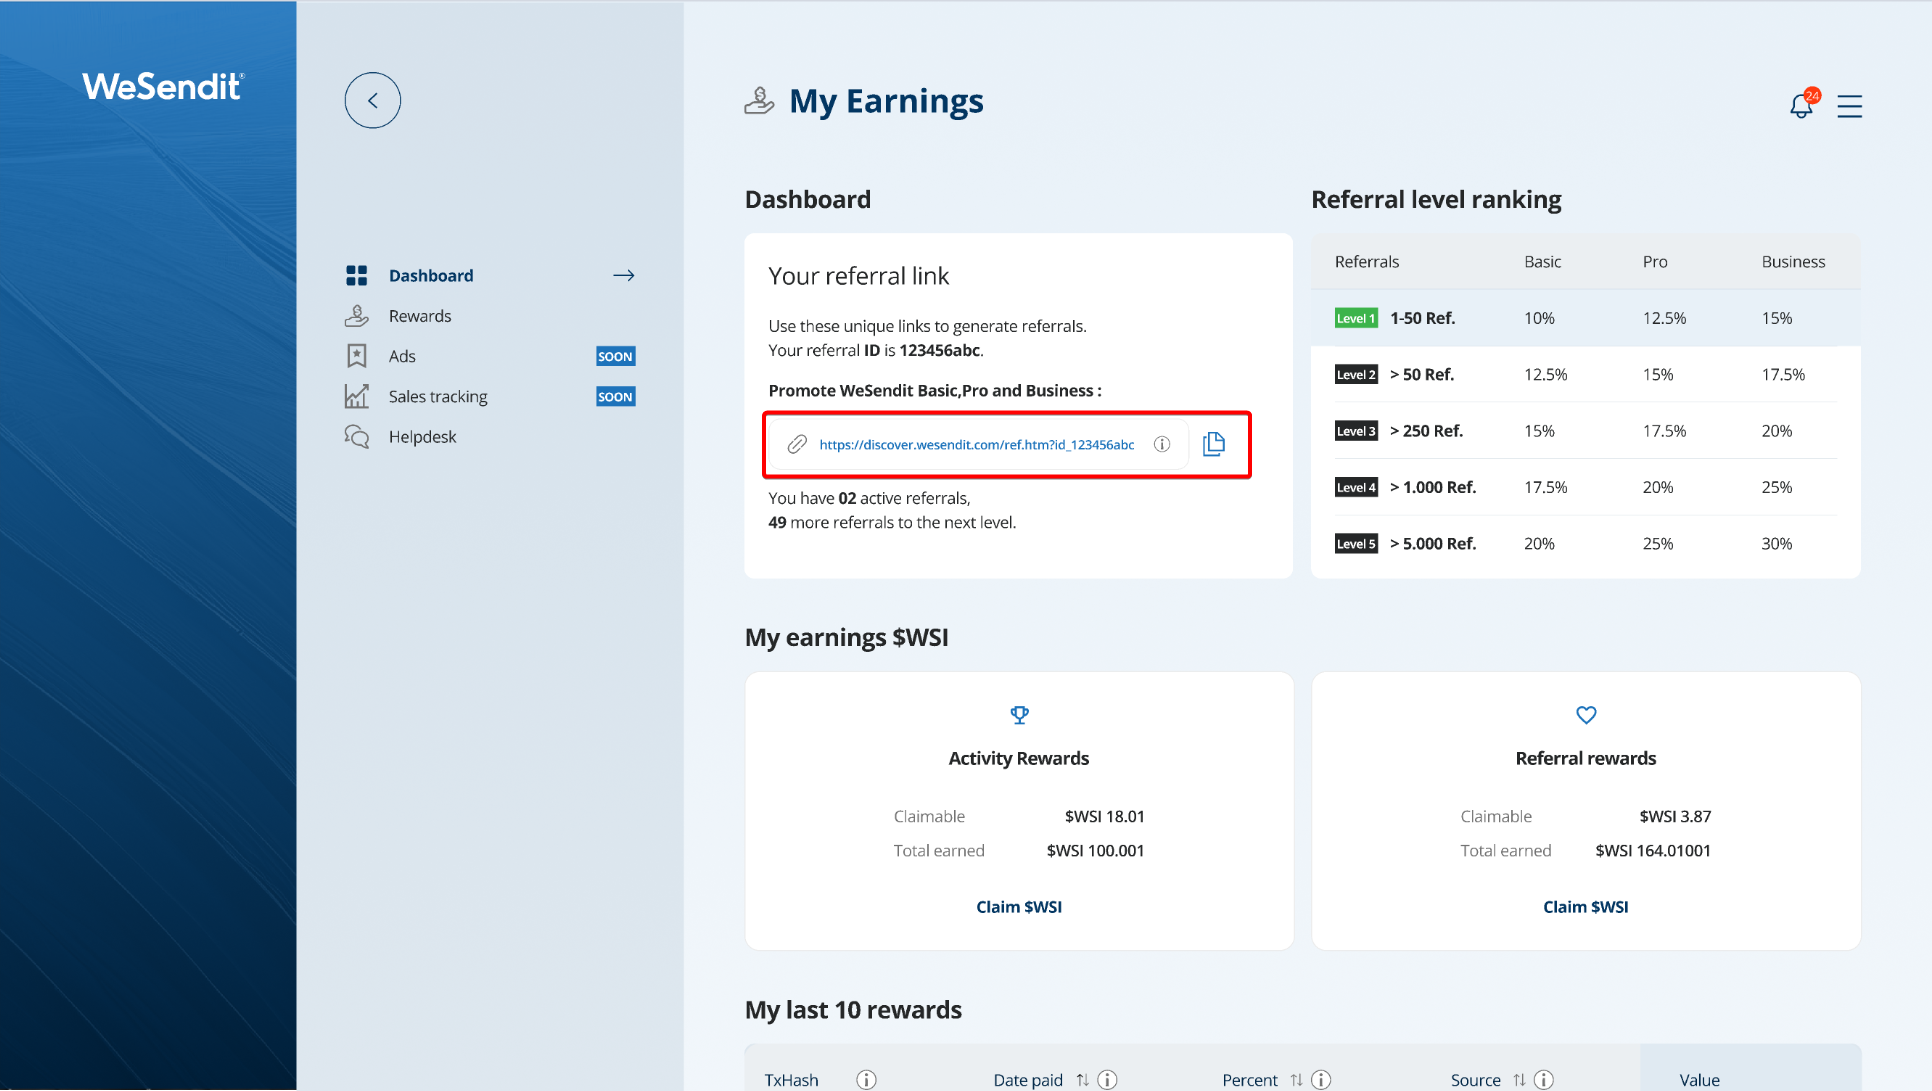Viewport: 1932px width, 1091px height.
Task: Click the TxHash info icon
Action: click(866, 1080)
